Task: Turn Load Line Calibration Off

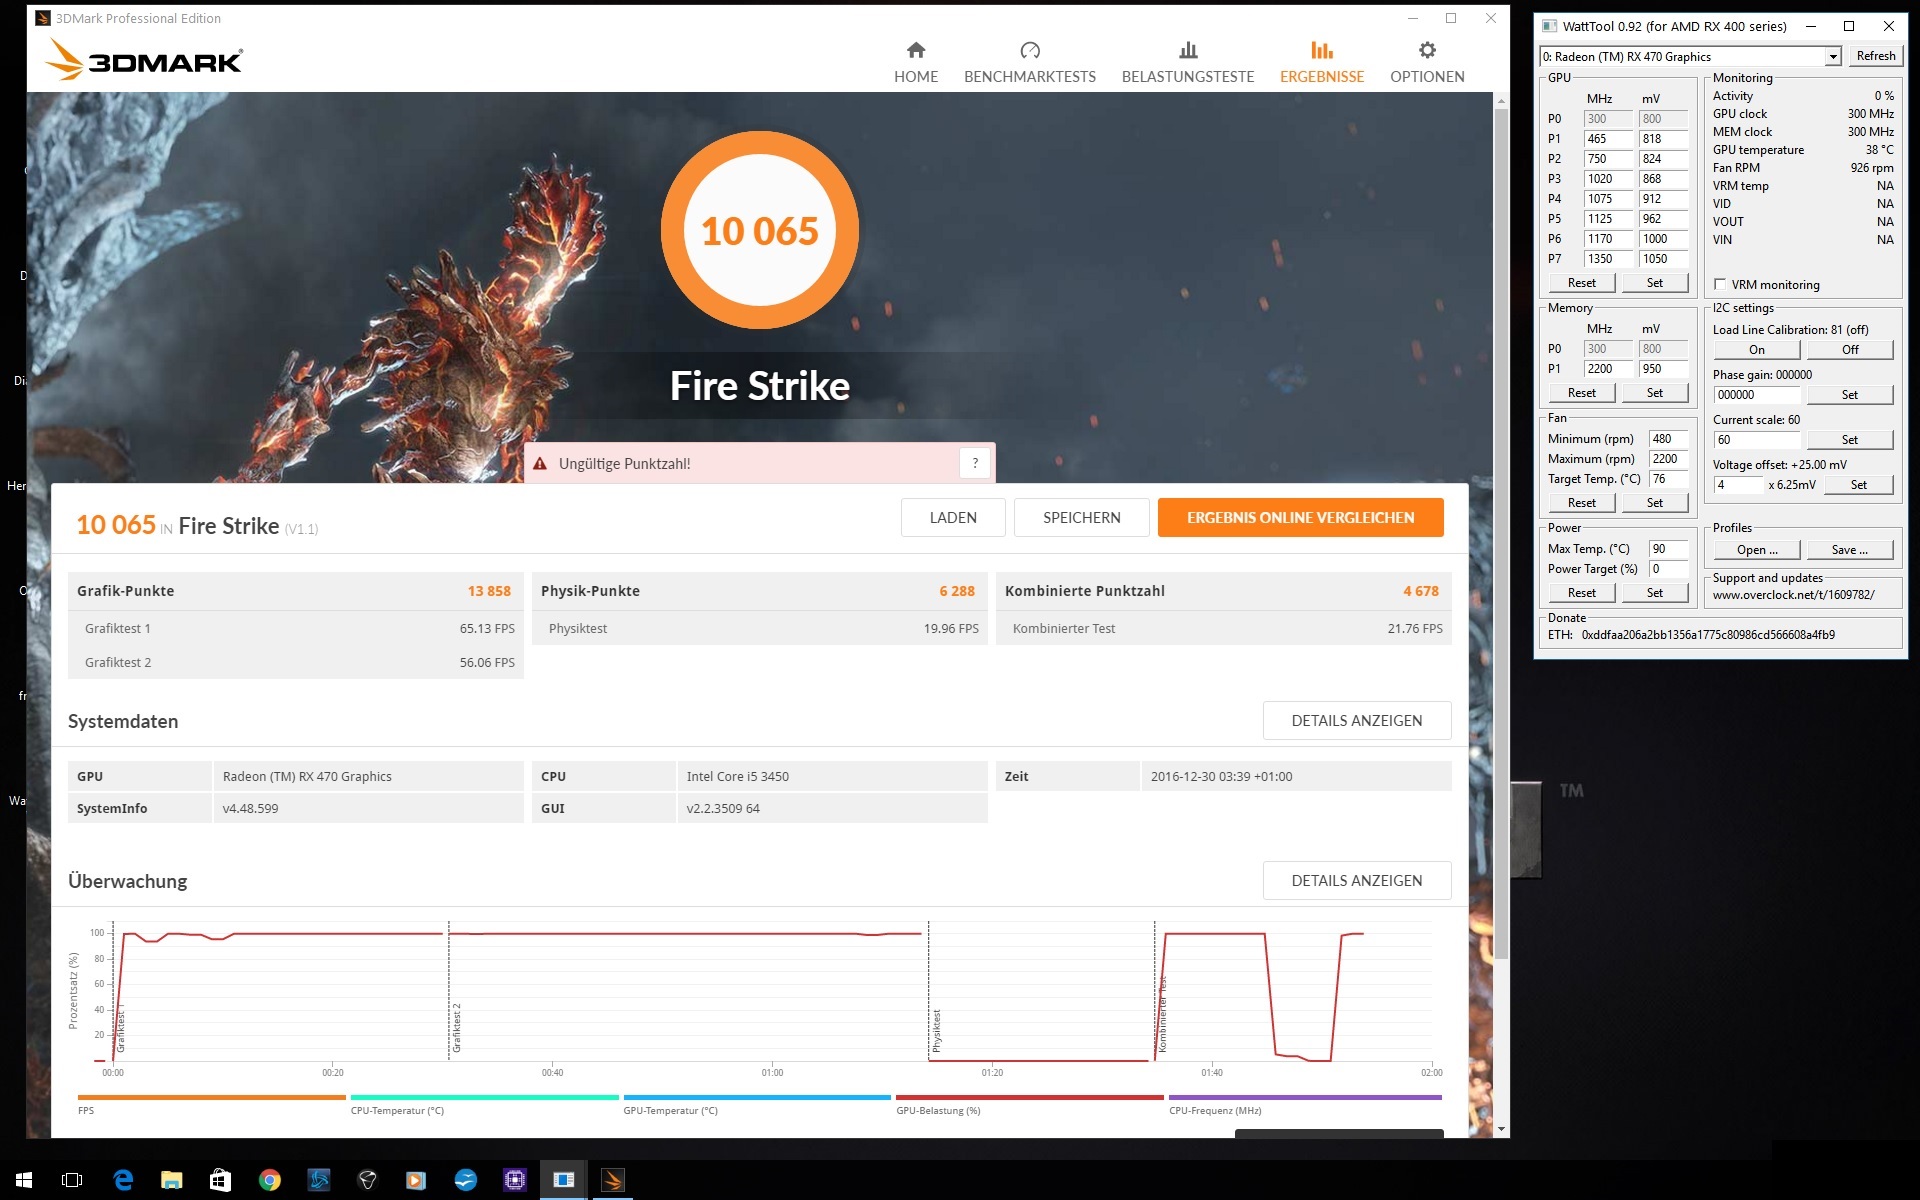Action: click(1849, 350)
